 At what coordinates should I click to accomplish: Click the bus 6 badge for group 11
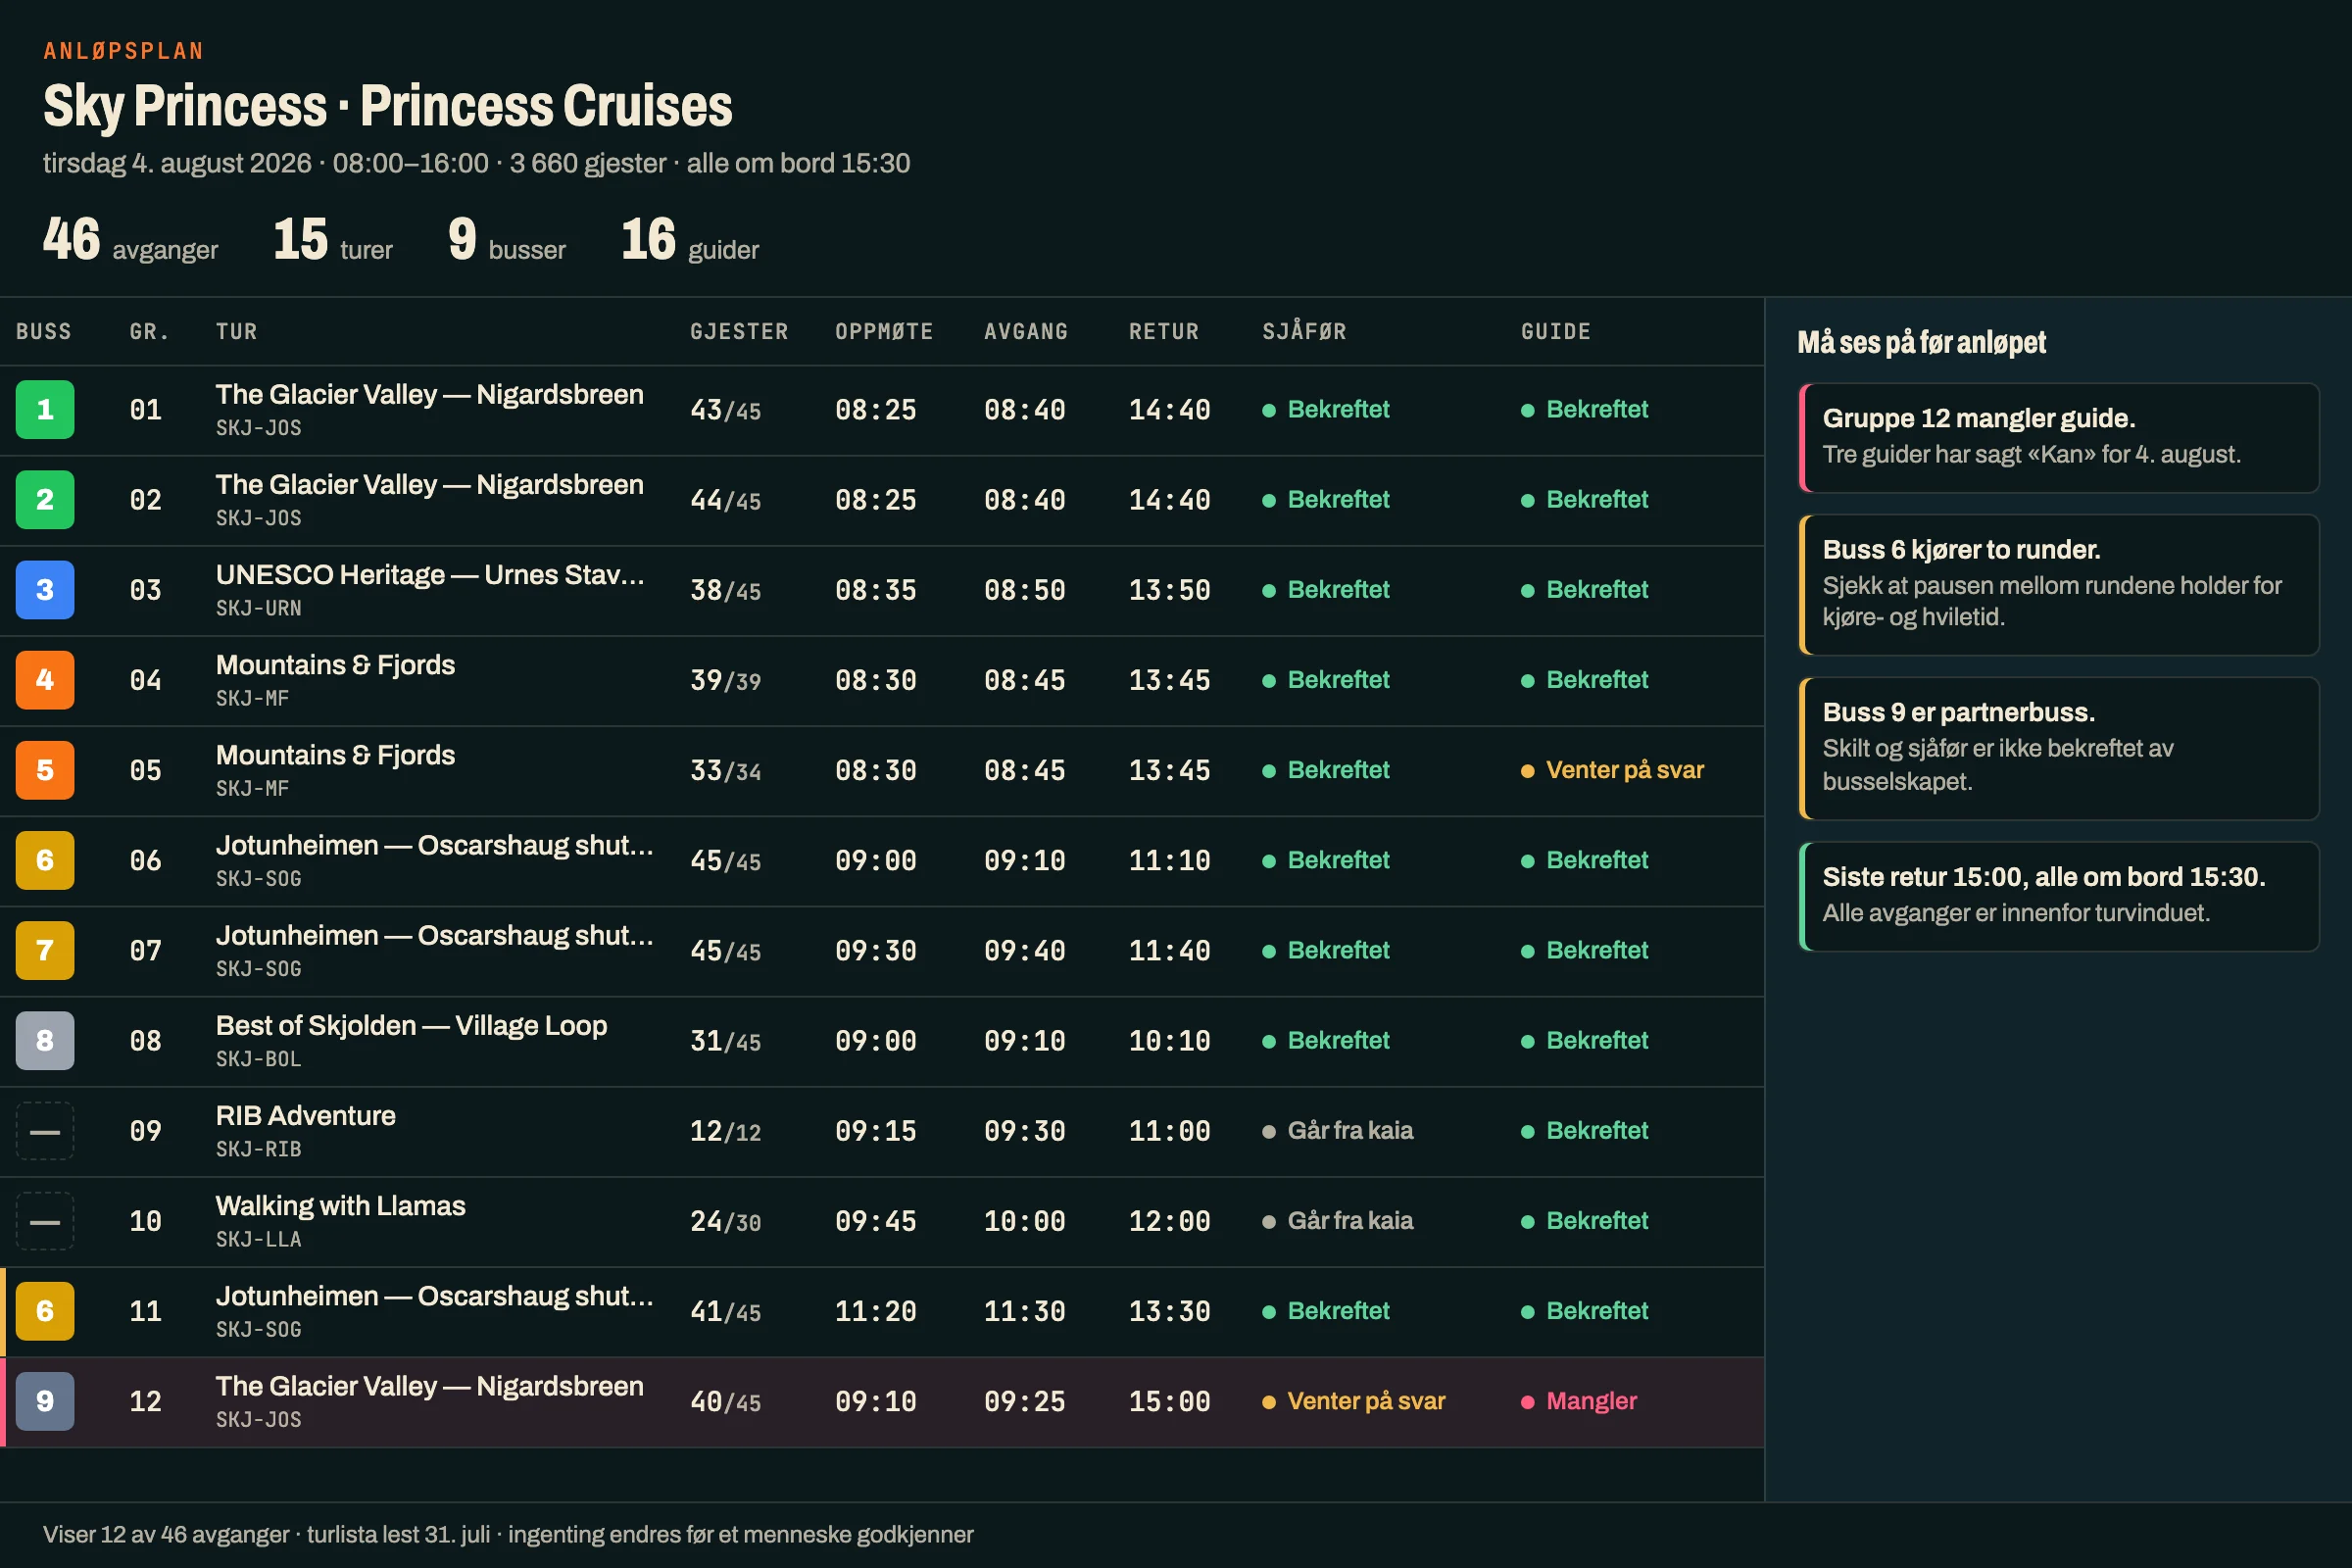(x=45, y=1311)
